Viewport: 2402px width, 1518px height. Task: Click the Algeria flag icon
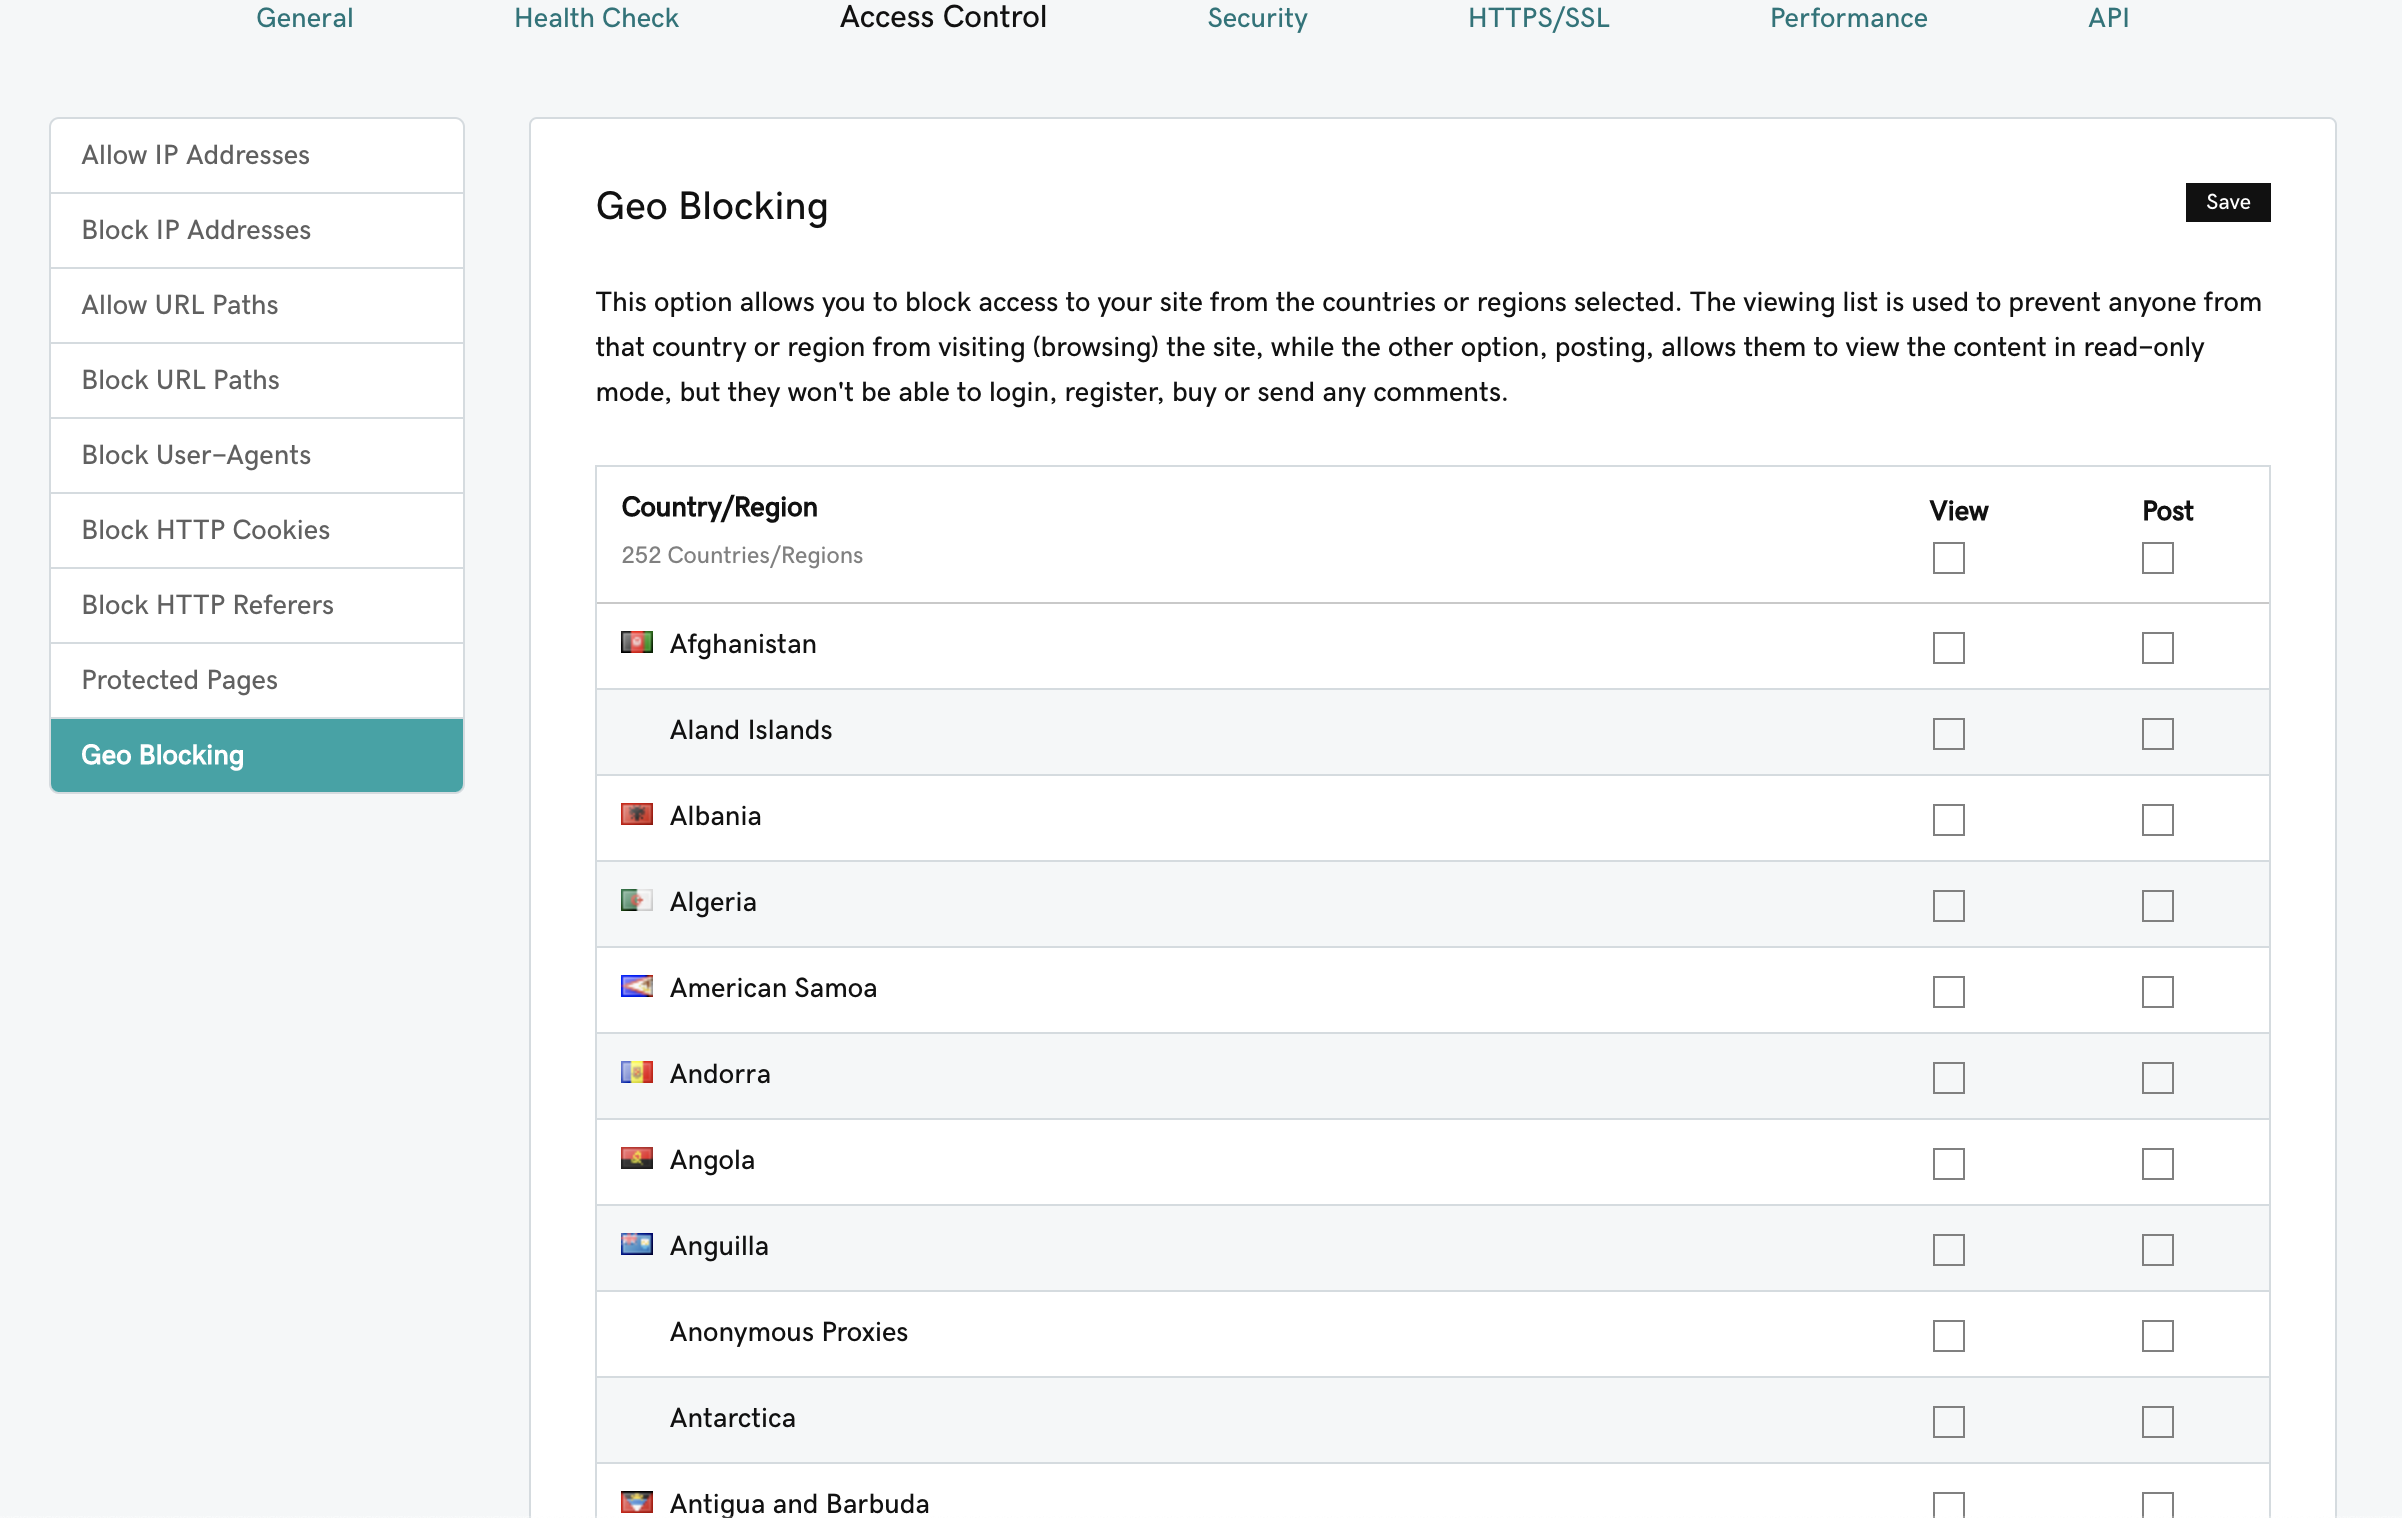(x=637, y=900)
